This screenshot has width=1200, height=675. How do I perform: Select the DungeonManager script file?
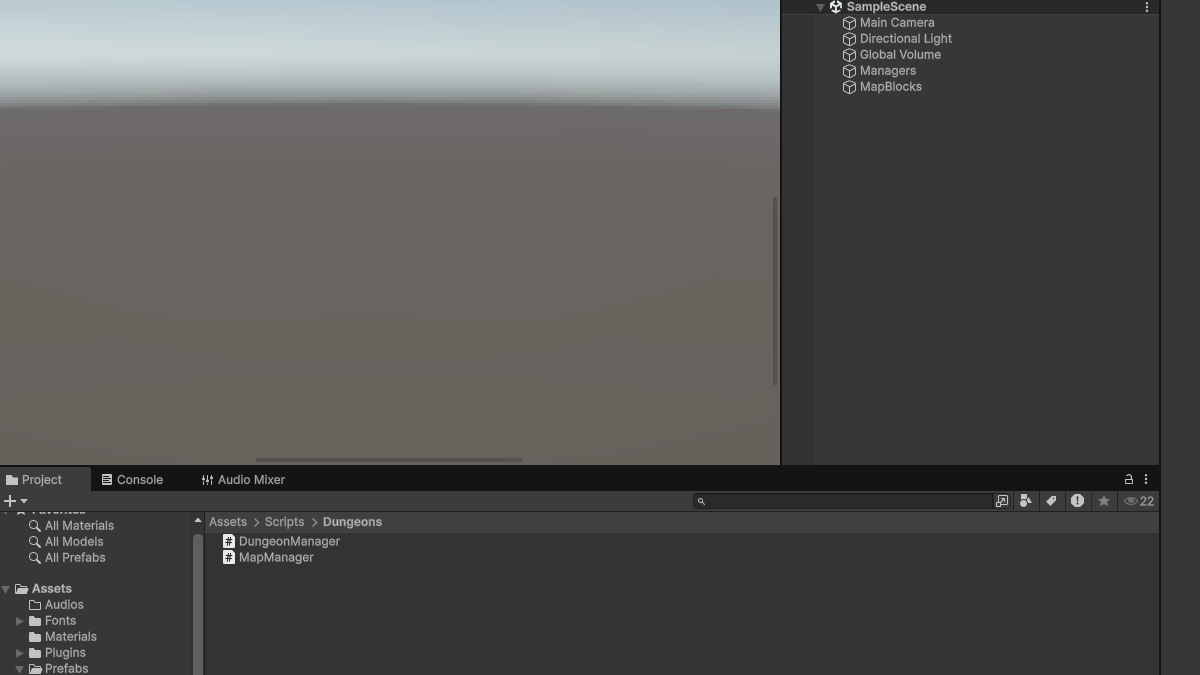[289, 541]
